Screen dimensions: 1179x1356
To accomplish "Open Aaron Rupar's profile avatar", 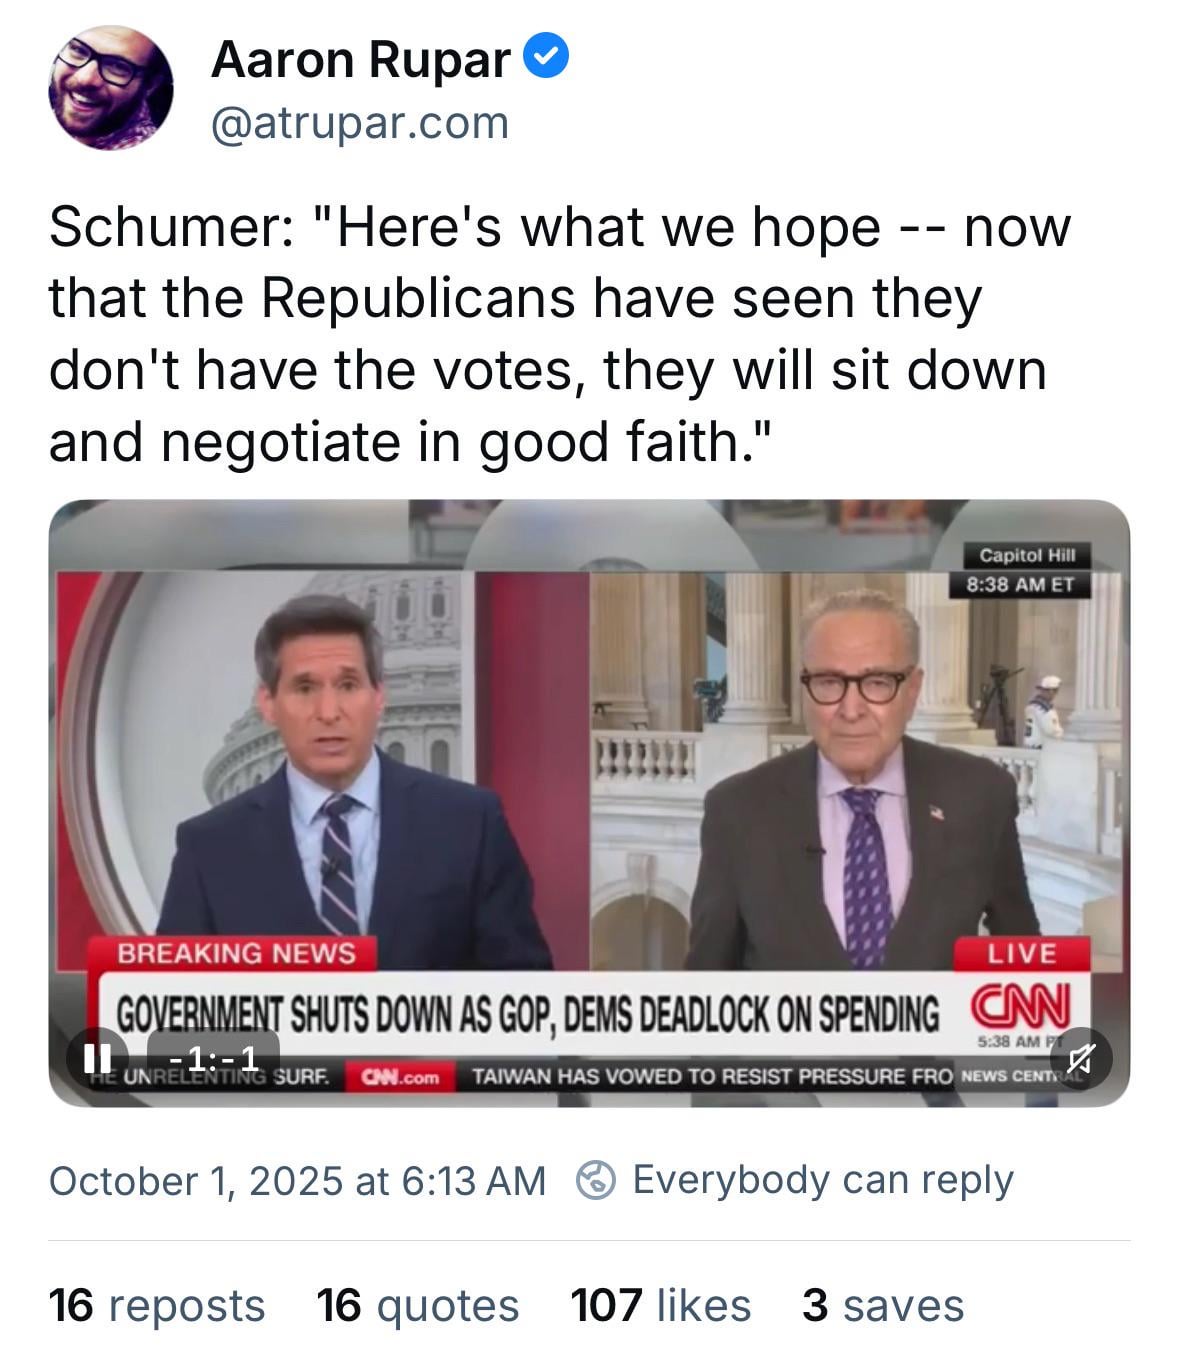I will click(110, 88).
